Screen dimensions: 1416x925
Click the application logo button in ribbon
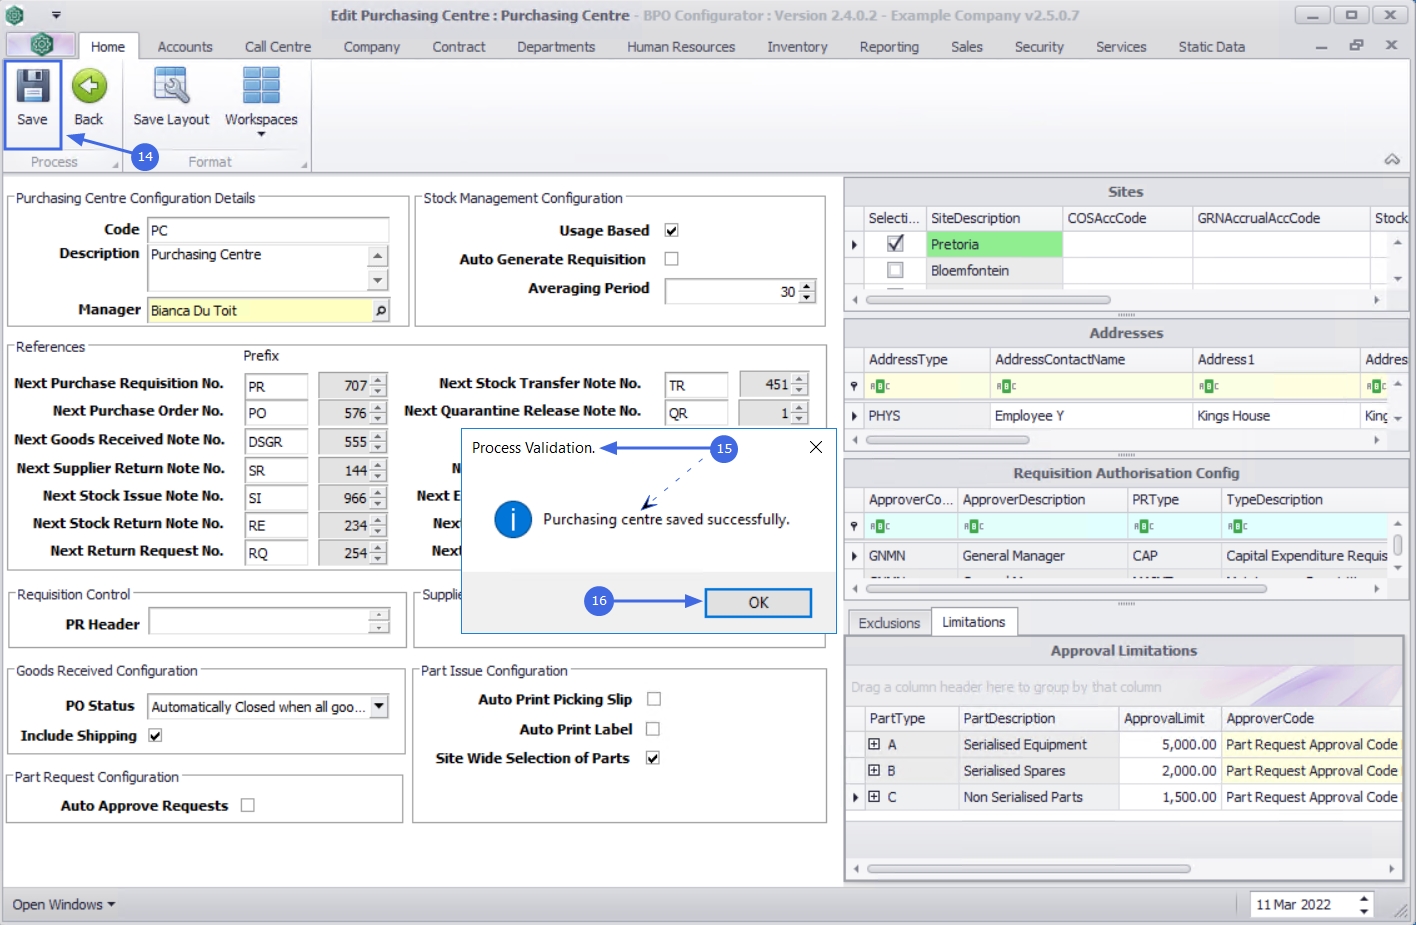[x=41, y=45]
